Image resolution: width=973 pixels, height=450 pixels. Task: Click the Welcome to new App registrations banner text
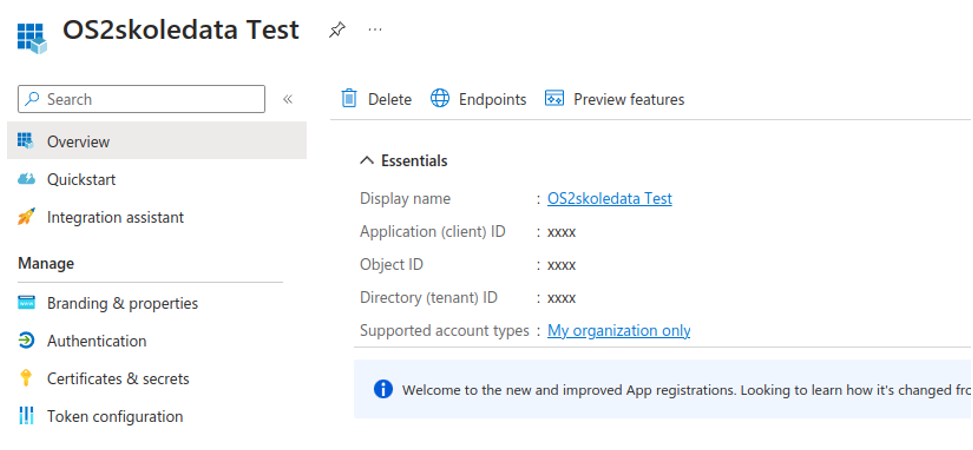coord(686,390)
